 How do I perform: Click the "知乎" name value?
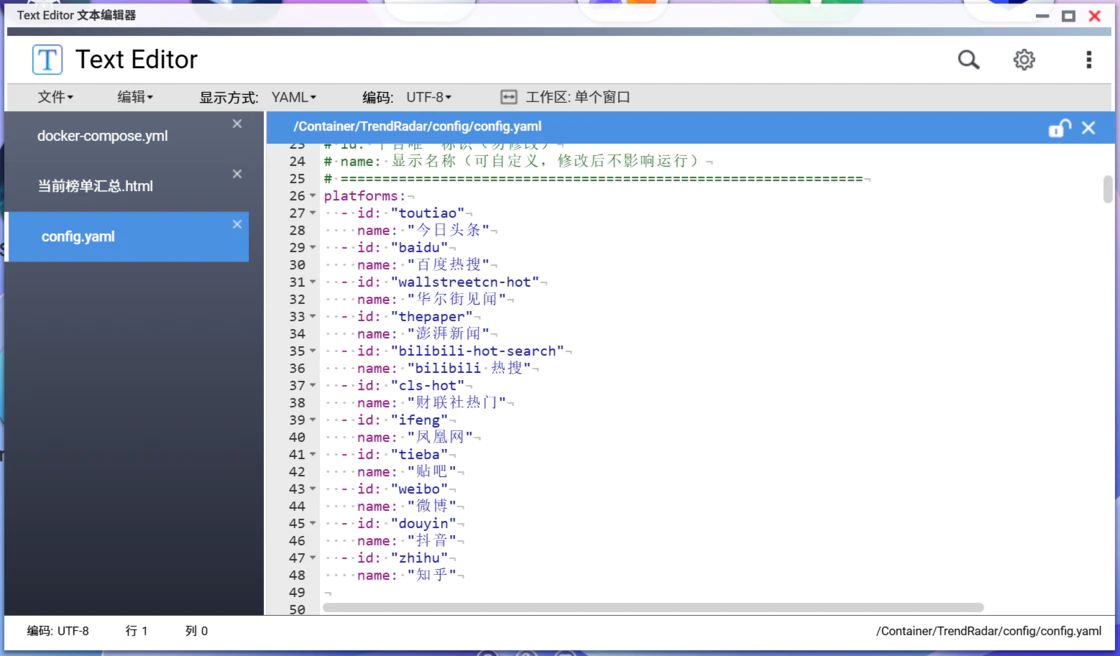tap(431, 575)
